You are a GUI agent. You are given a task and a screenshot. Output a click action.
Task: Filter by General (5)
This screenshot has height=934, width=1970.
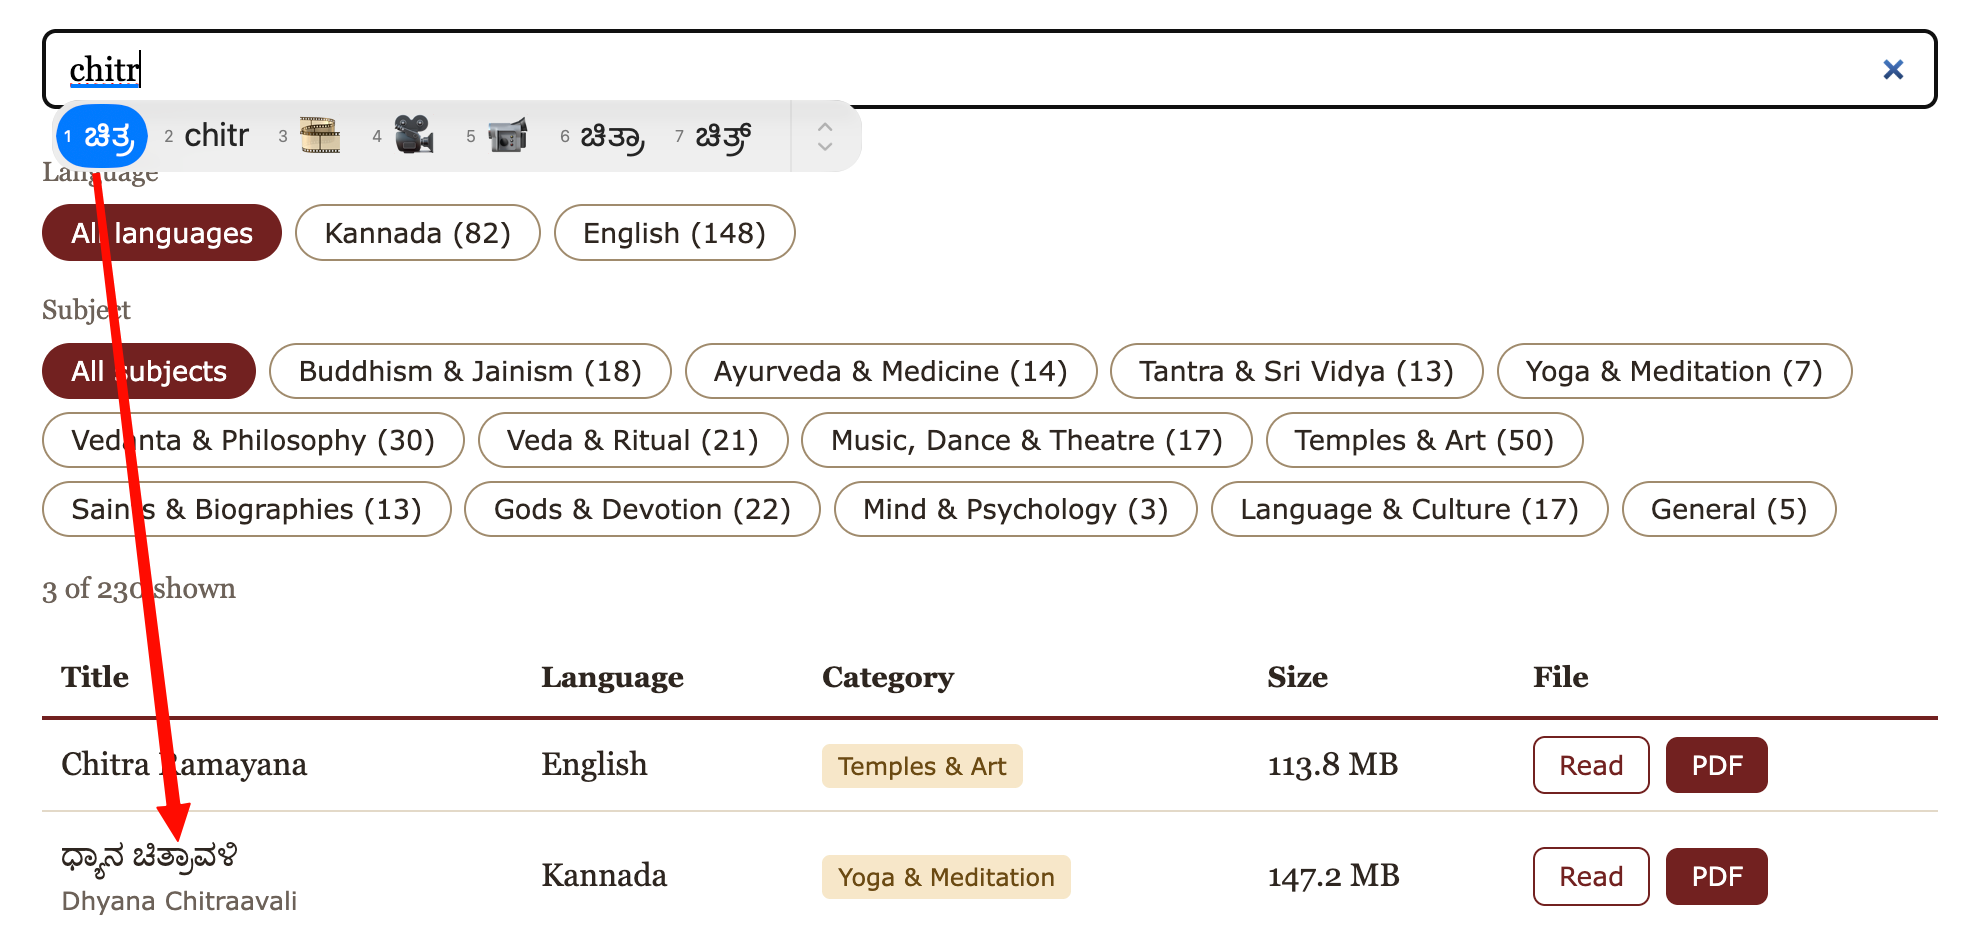coord(1729,509)
